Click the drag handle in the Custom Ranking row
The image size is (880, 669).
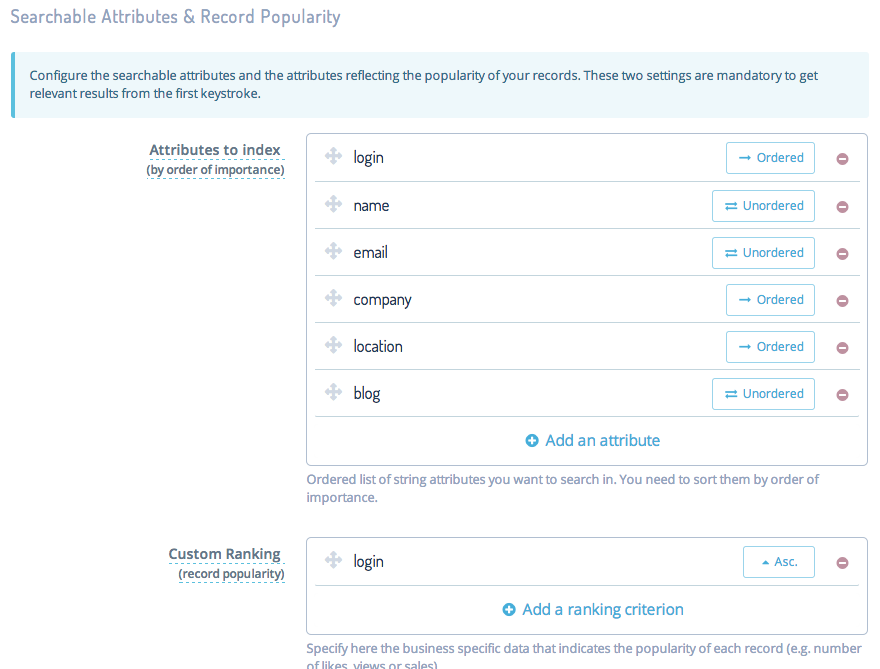pos(332,561)
